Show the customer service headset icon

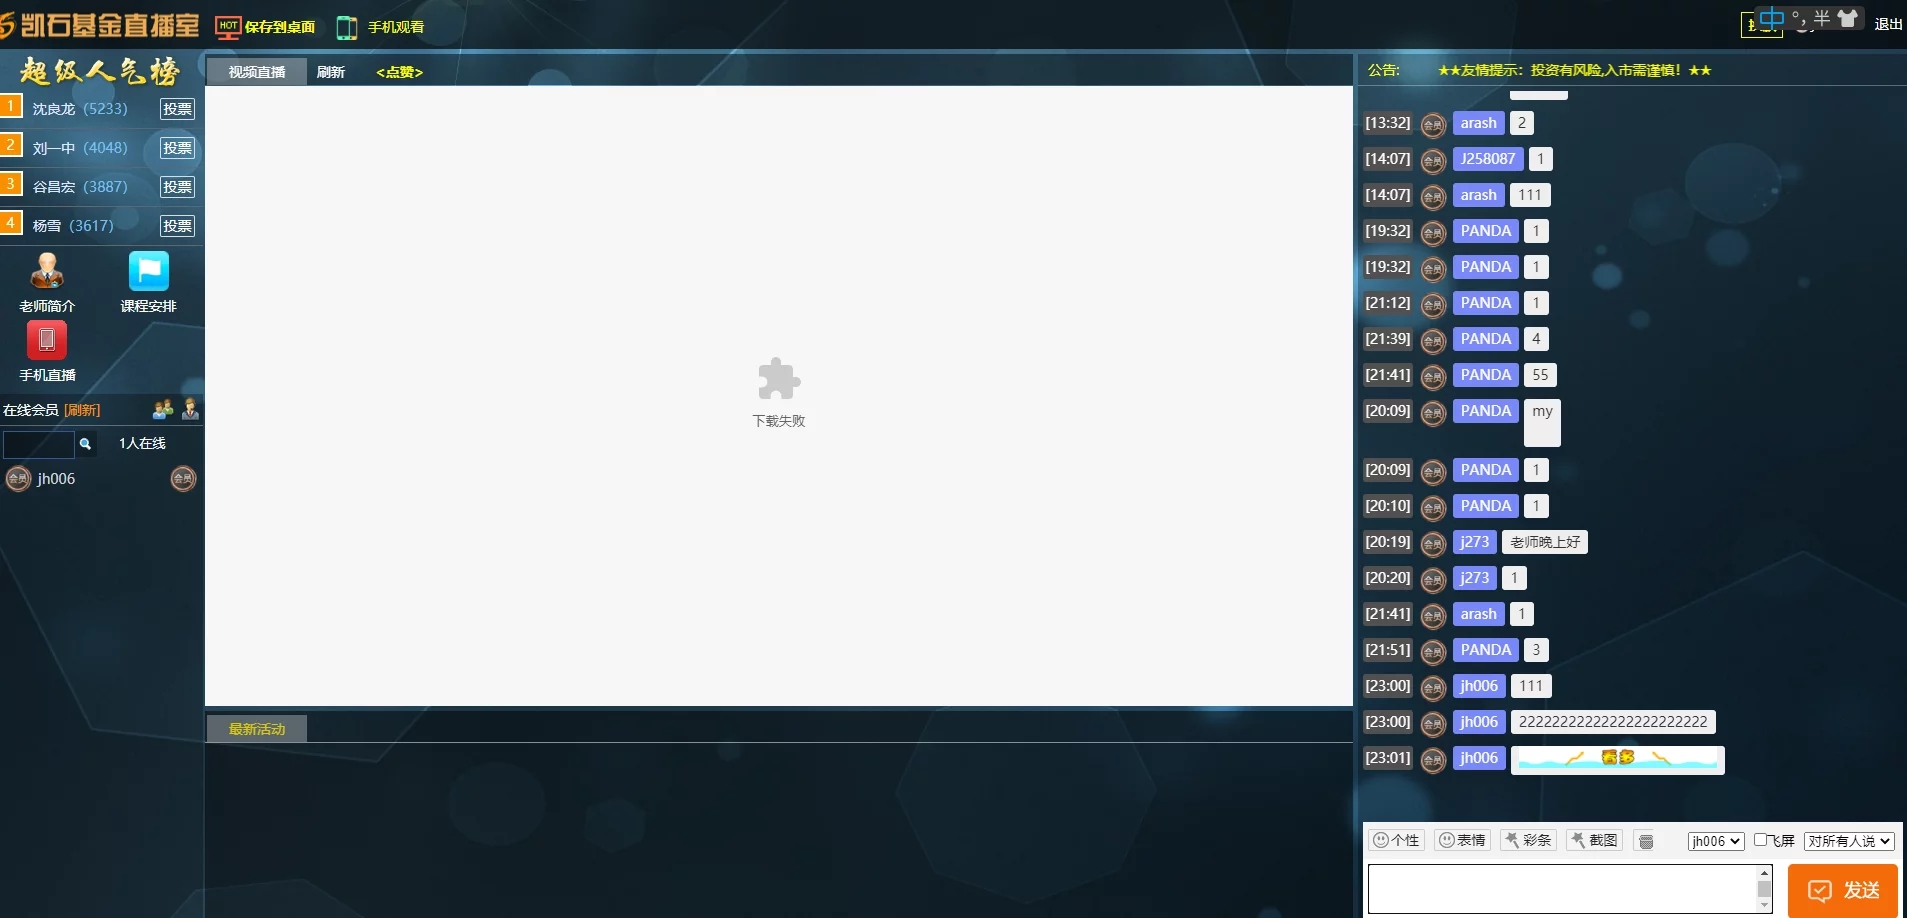pyautogui.click(x=190, y=409)
